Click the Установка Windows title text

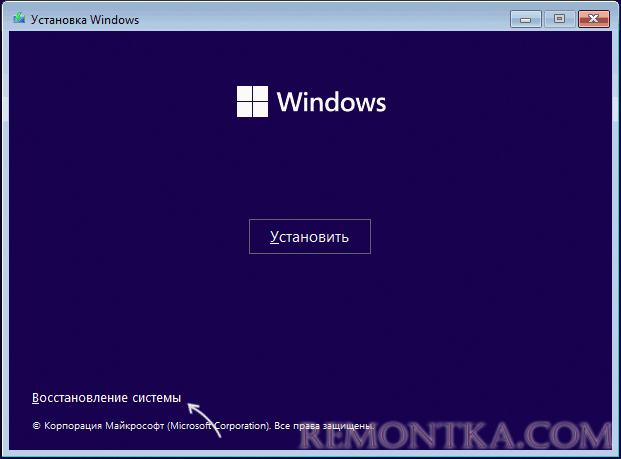pos(85,20)
